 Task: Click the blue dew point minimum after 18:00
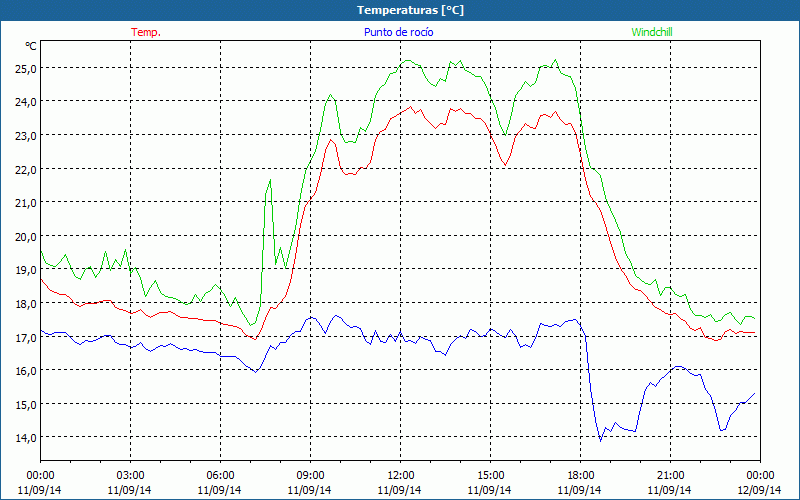click(x=601, y=441)
